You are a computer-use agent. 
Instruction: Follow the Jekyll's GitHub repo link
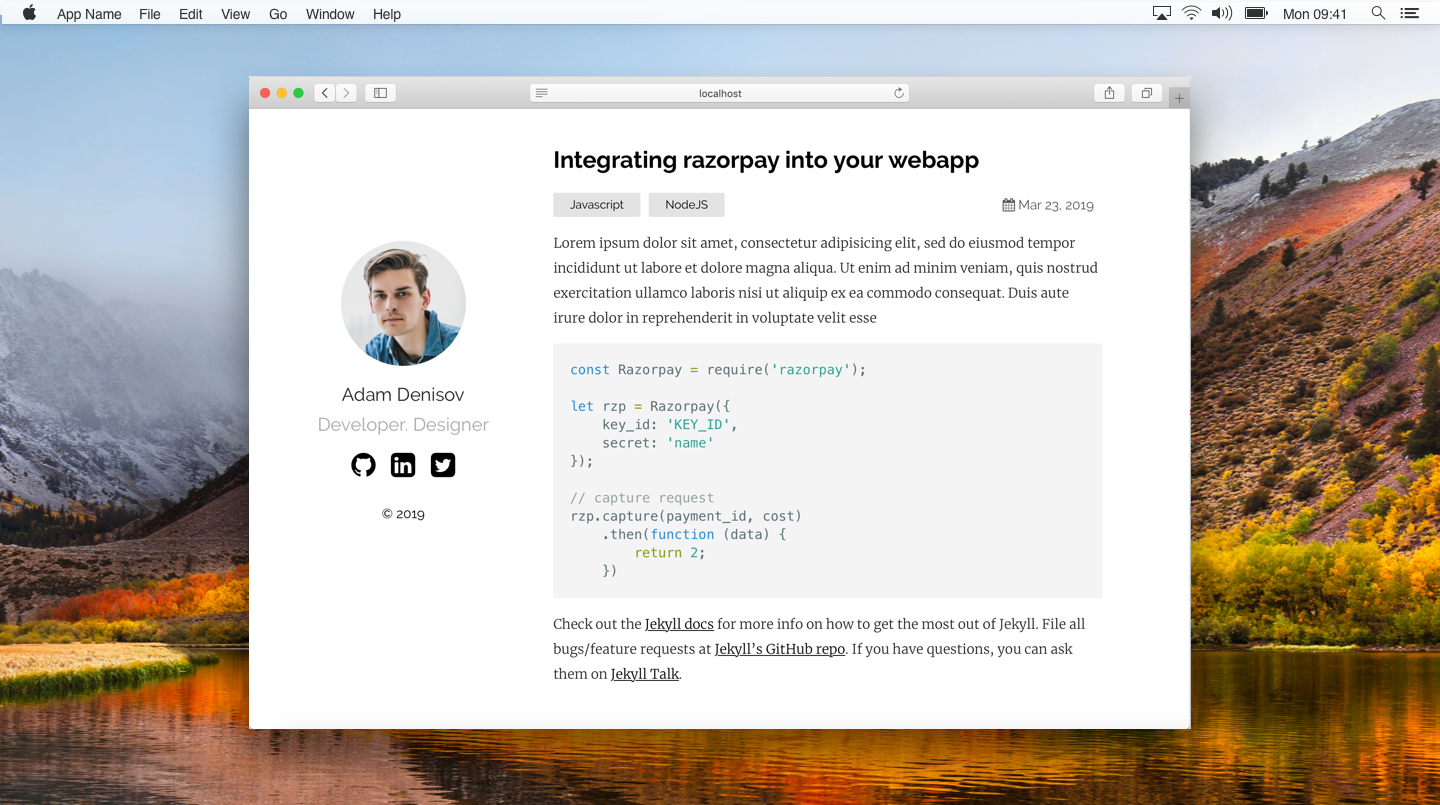[780, 649]
